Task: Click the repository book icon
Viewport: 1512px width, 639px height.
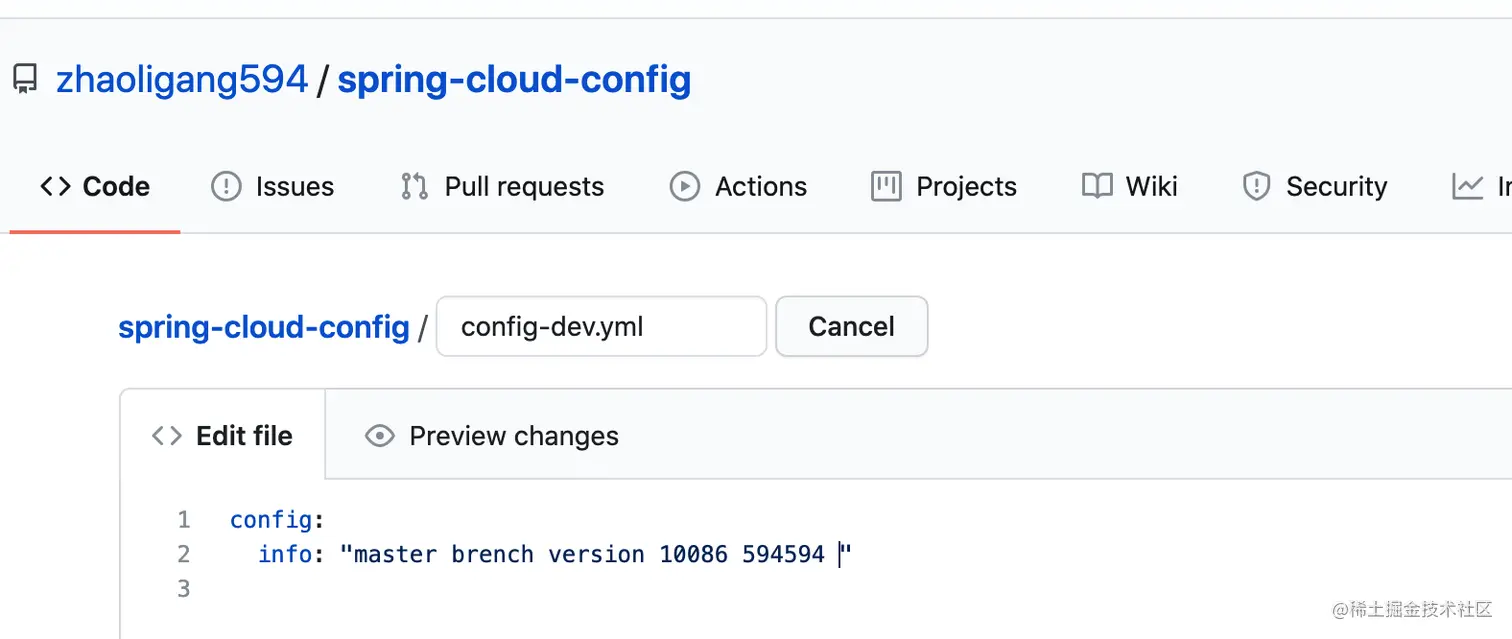Action: click(x=25, y=80)
